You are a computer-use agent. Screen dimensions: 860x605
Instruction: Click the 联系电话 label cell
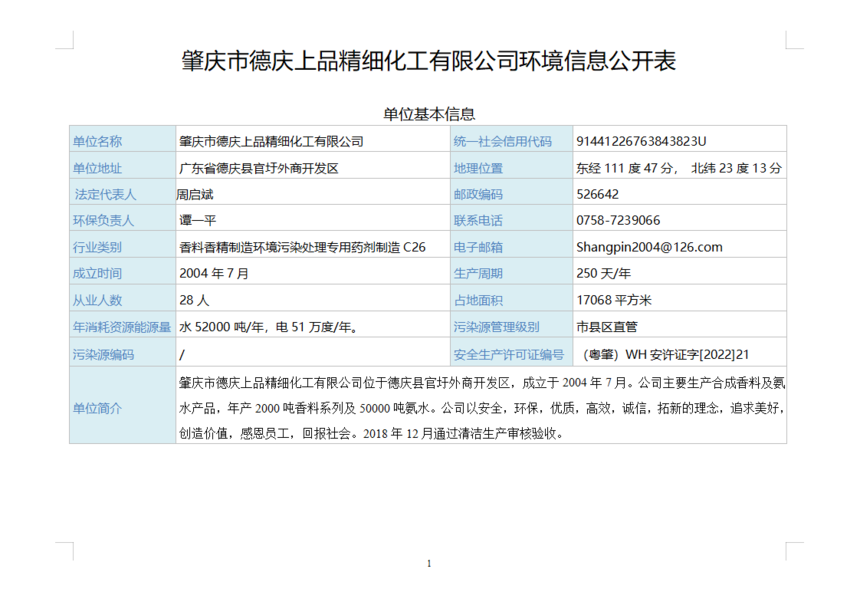pyautogui.click(x=511, y=220)
